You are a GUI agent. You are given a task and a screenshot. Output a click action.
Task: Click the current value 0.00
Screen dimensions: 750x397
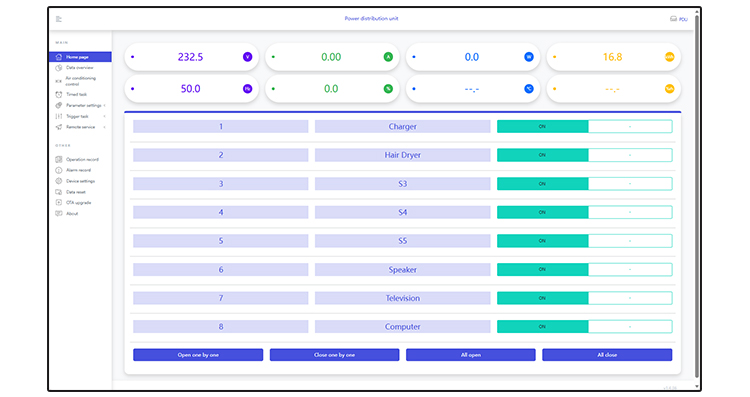coord(331,57)
